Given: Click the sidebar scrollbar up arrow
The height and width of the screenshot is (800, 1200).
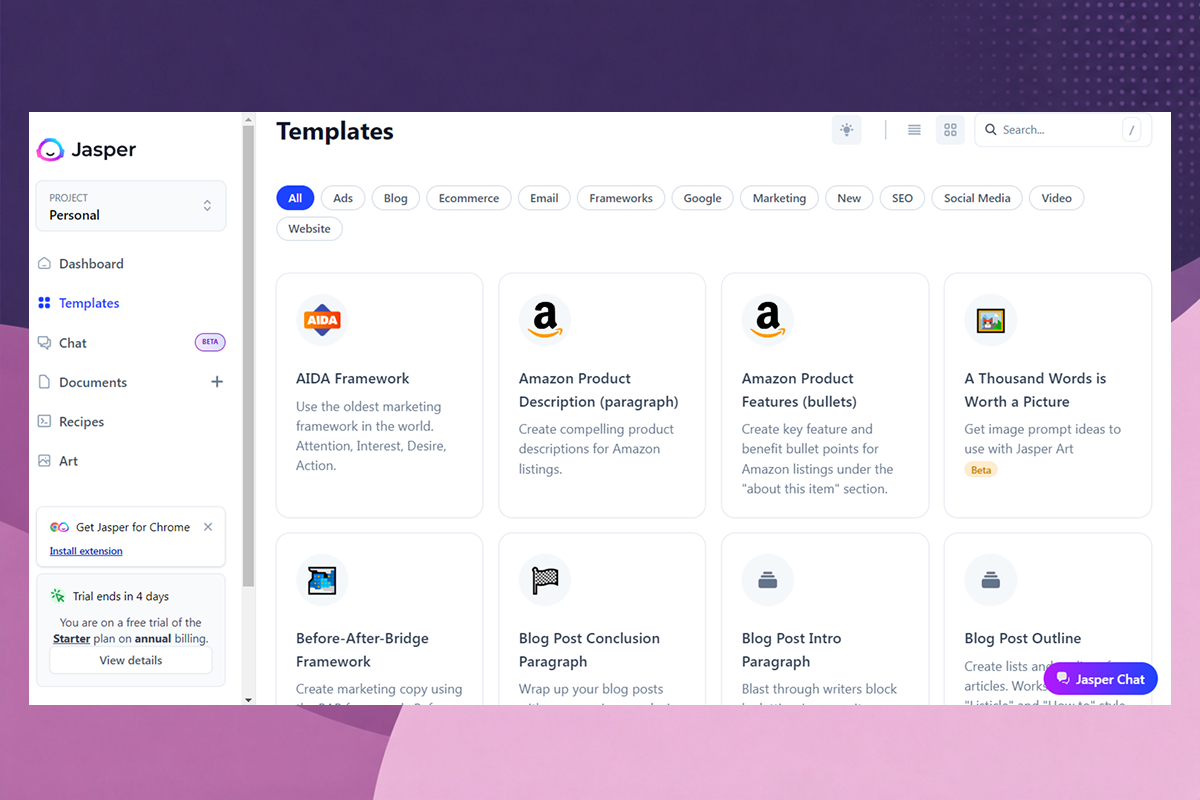Looking at the screenshot, I should [x=249, y=119].
